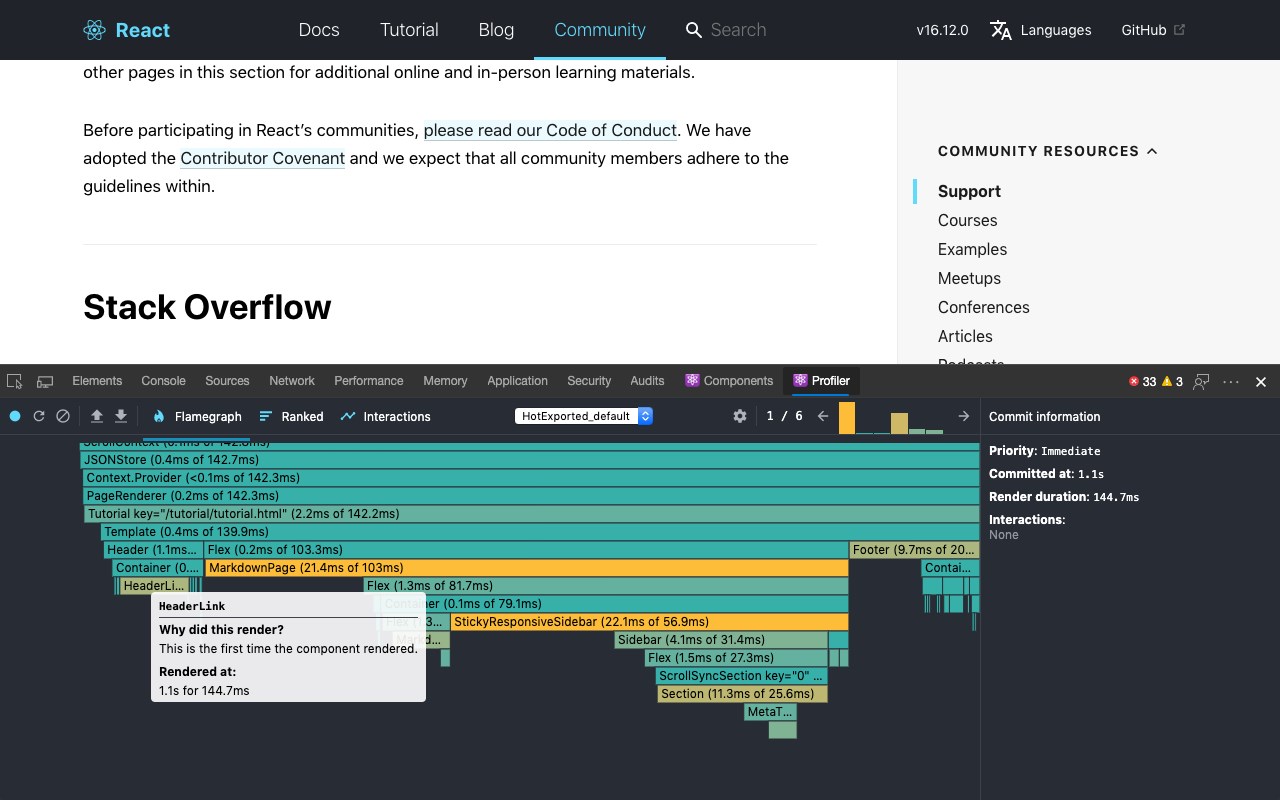Open Conferences in the sidebar

[984, 307]
